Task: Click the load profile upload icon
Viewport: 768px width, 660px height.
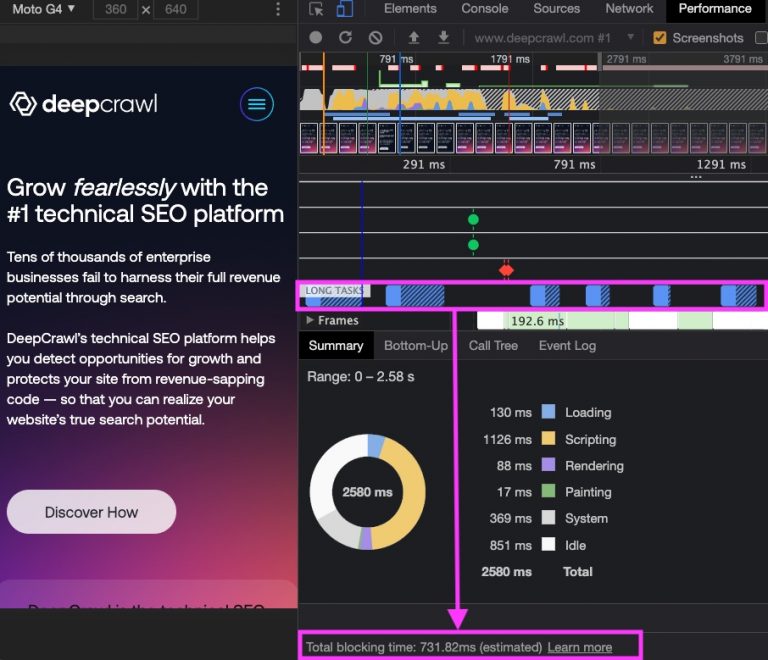Action: pos(414,37)
